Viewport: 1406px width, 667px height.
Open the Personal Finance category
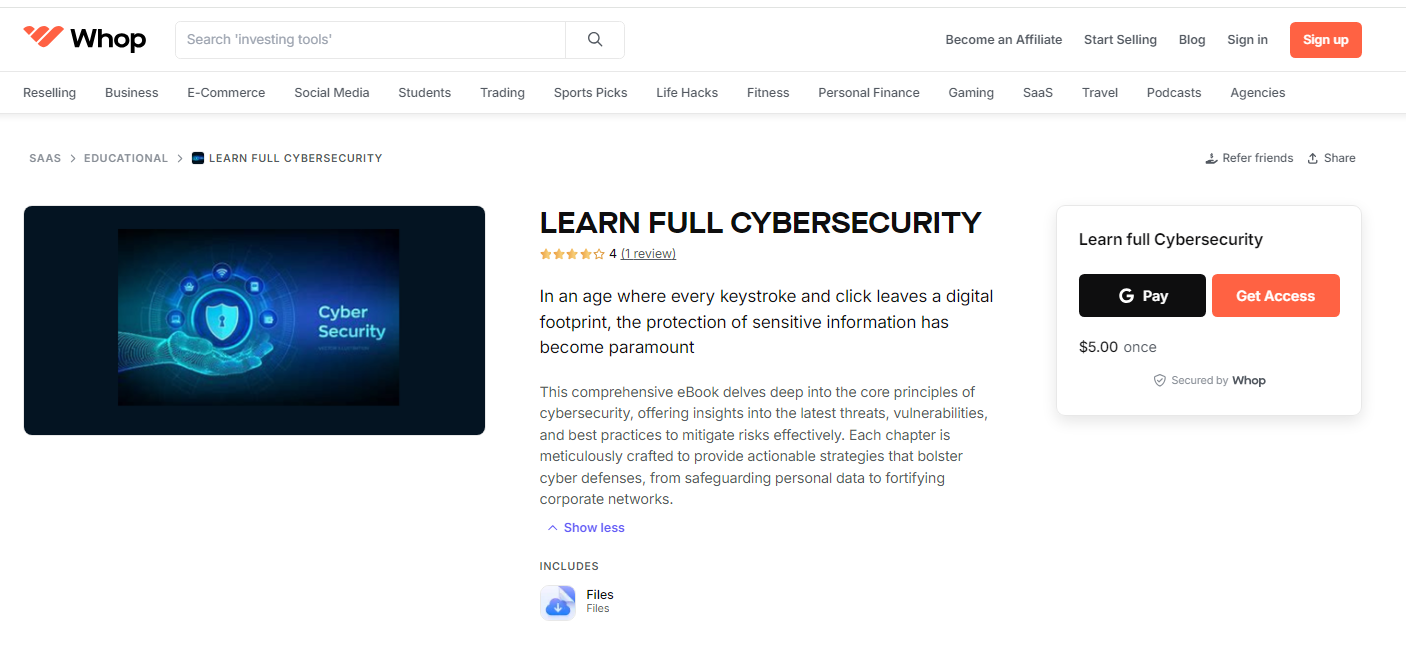tap(868, 92)
